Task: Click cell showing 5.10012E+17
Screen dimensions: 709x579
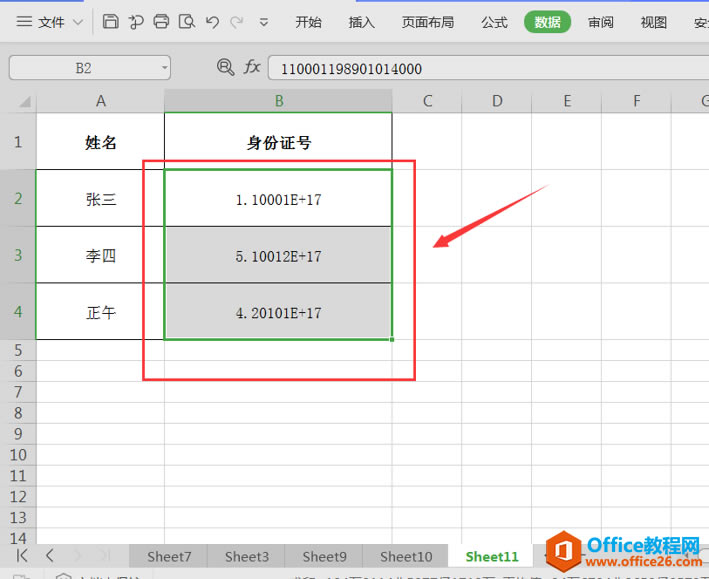Action: (x=279, y=256)
